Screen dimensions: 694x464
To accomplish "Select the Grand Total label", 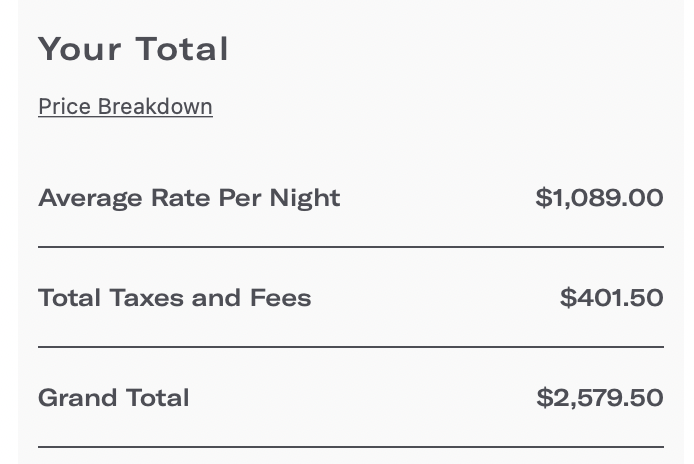I will point(114,398).
